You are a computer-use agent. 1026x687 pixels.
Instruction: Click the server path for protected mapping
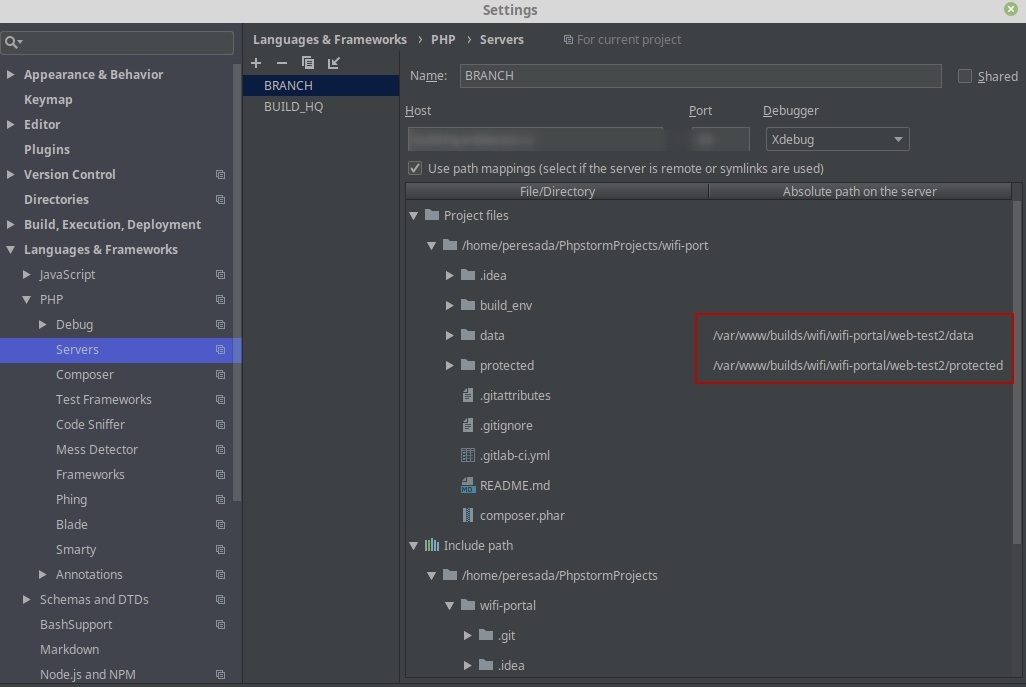pos(857,366)
